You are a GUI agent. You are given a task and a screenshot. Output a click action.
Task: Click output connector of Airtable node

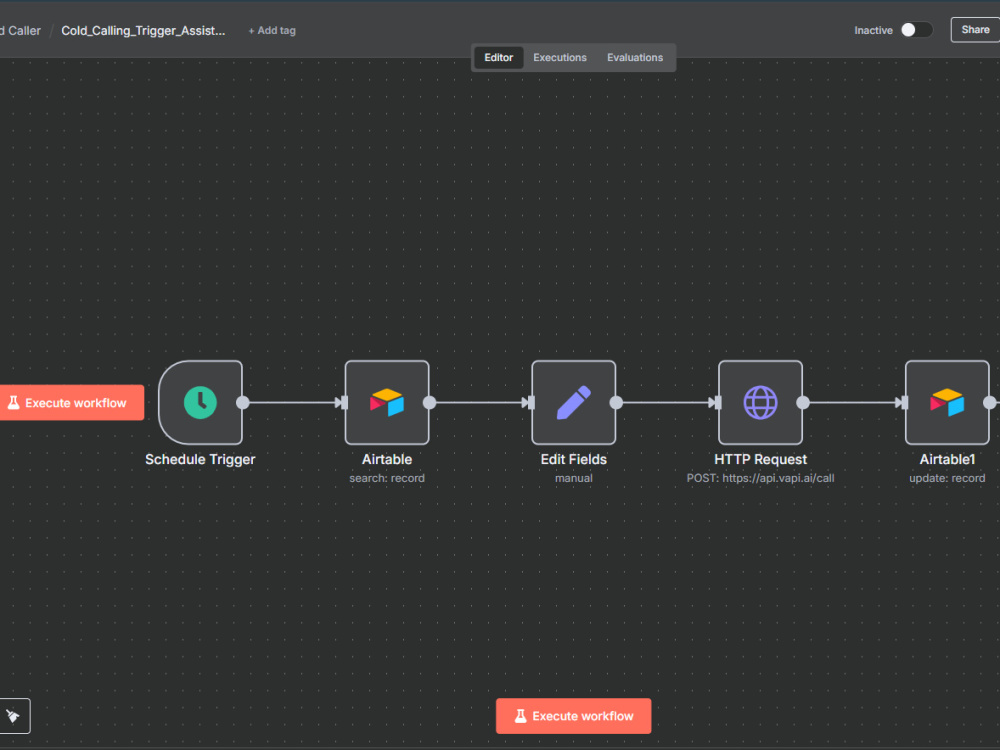430,402
